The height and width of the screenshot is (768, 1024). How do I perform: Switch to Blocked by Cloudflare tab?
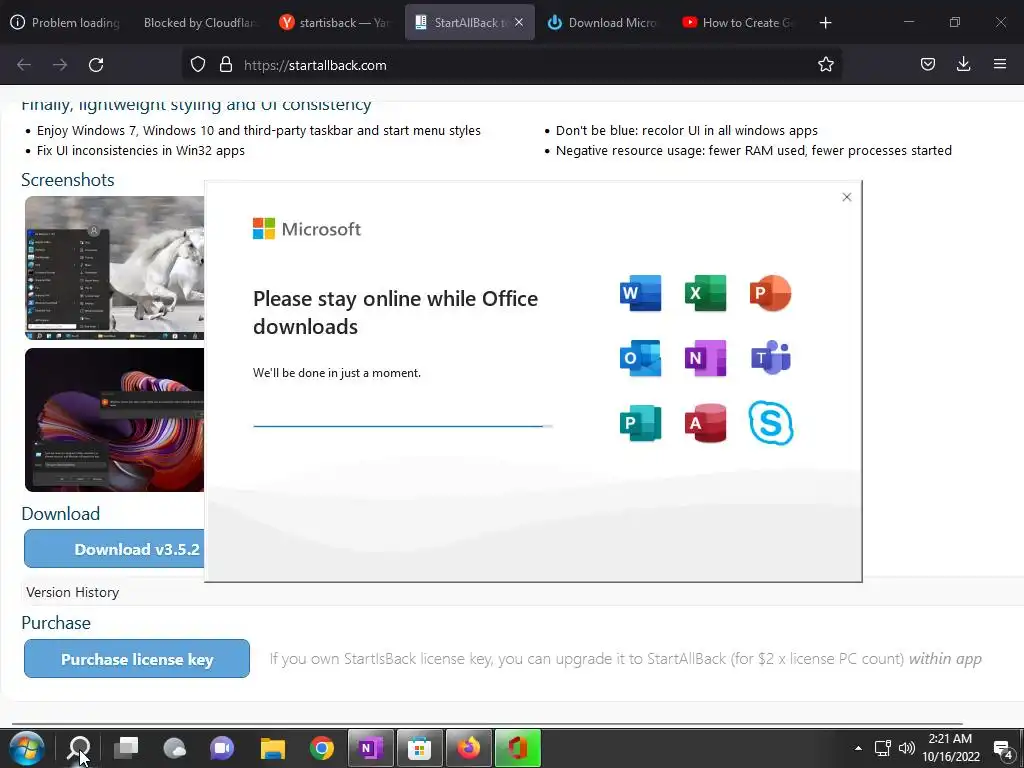tap(199, 23)
